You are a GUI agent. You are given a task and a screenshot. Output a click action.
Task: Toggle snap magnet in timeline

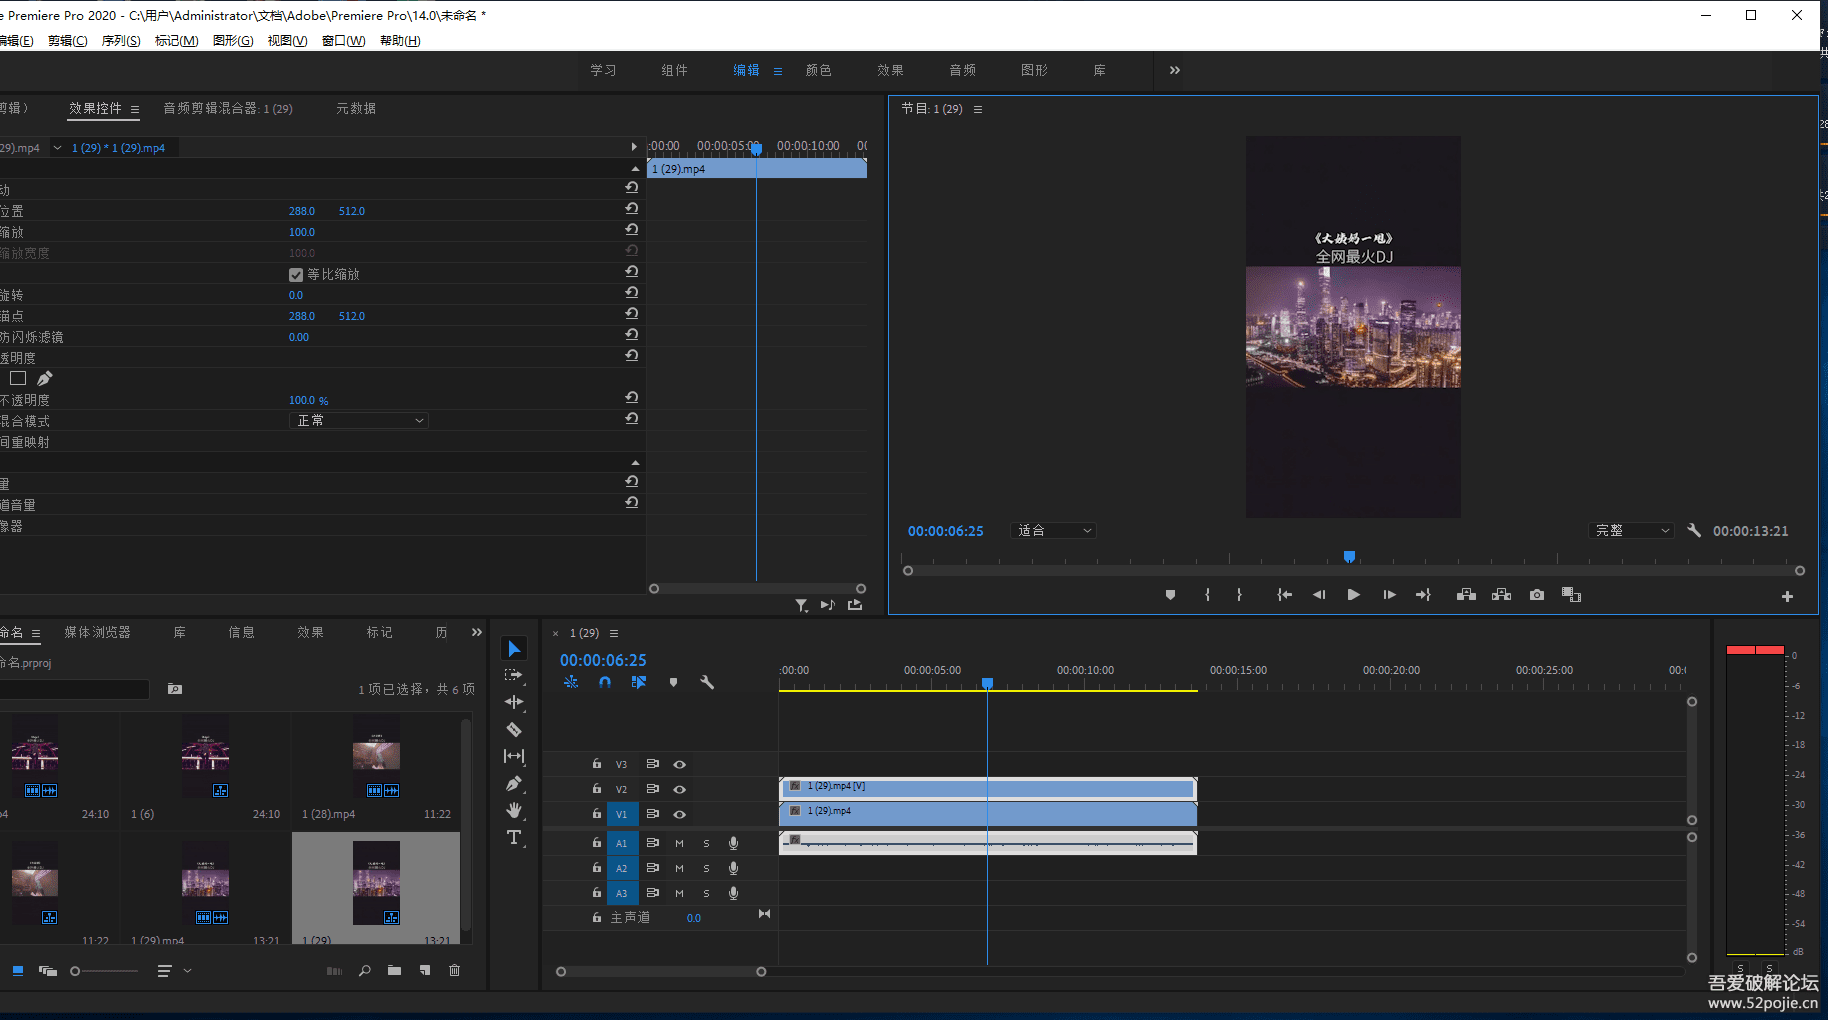(605, 682)
